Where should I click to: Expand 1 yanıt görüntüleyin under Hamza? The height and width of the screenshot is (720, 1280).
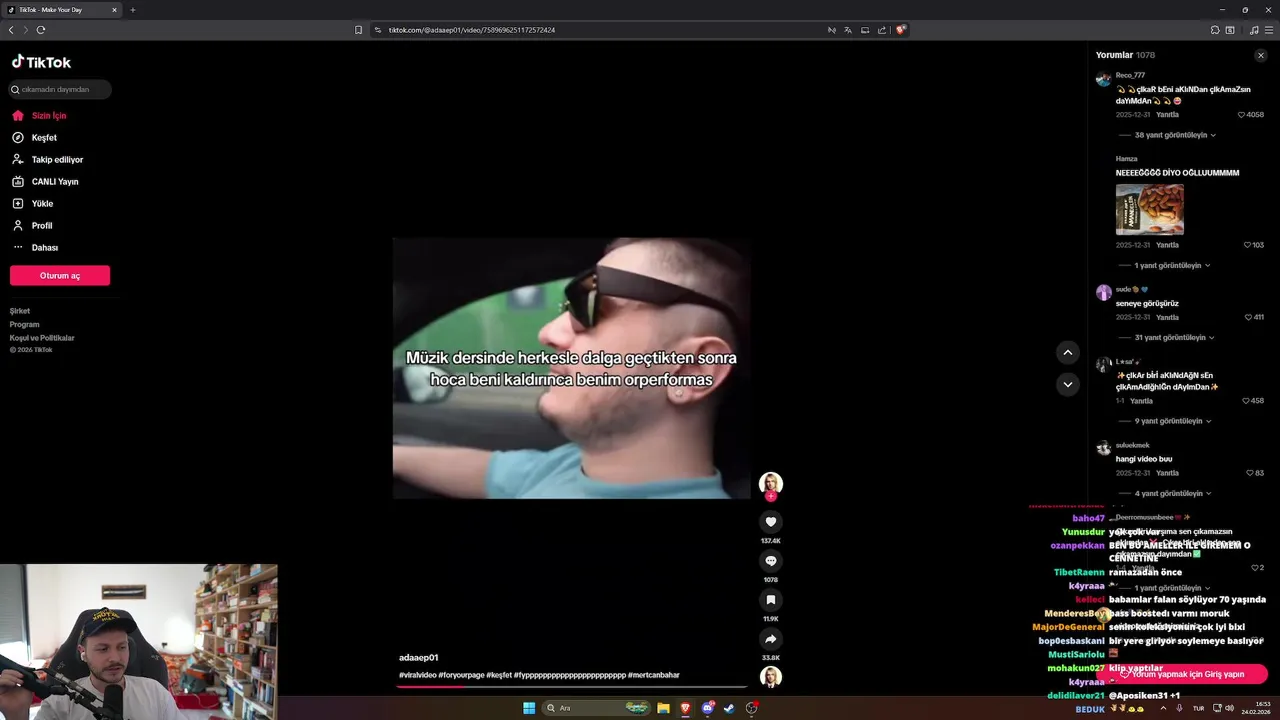click(x=1172, y=266)
